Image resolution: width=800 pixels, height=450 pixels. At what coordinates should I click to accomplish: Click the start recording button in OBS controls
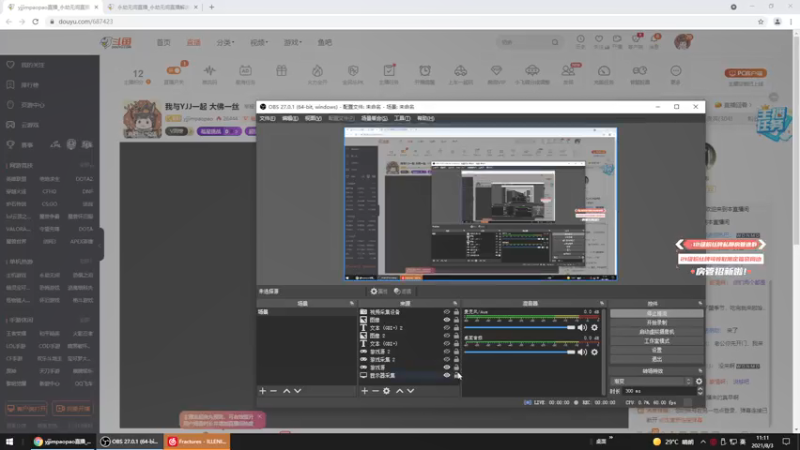657,322
